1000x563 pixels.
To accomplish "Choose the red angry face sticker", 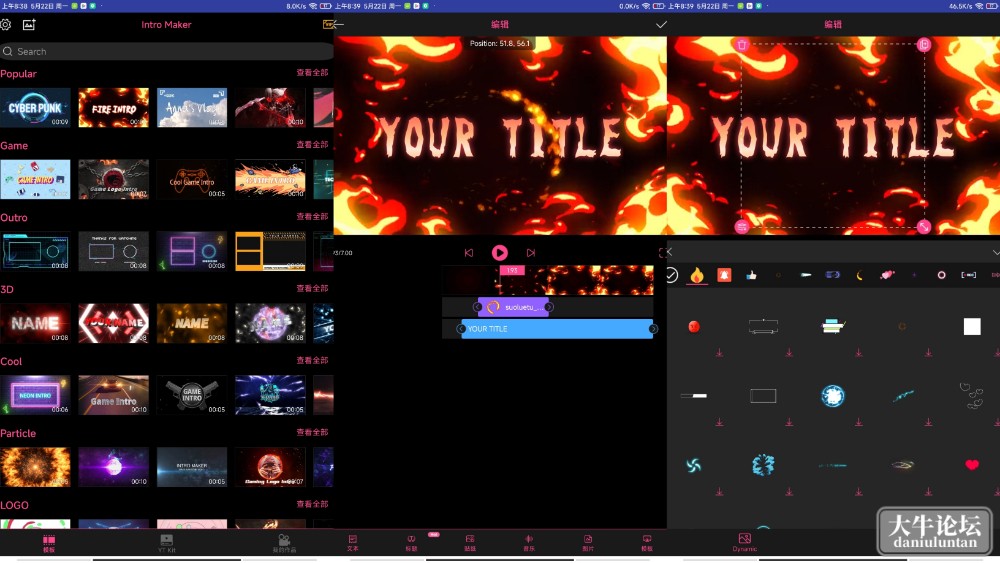I will pyautogui.click(x=694, y=326).
